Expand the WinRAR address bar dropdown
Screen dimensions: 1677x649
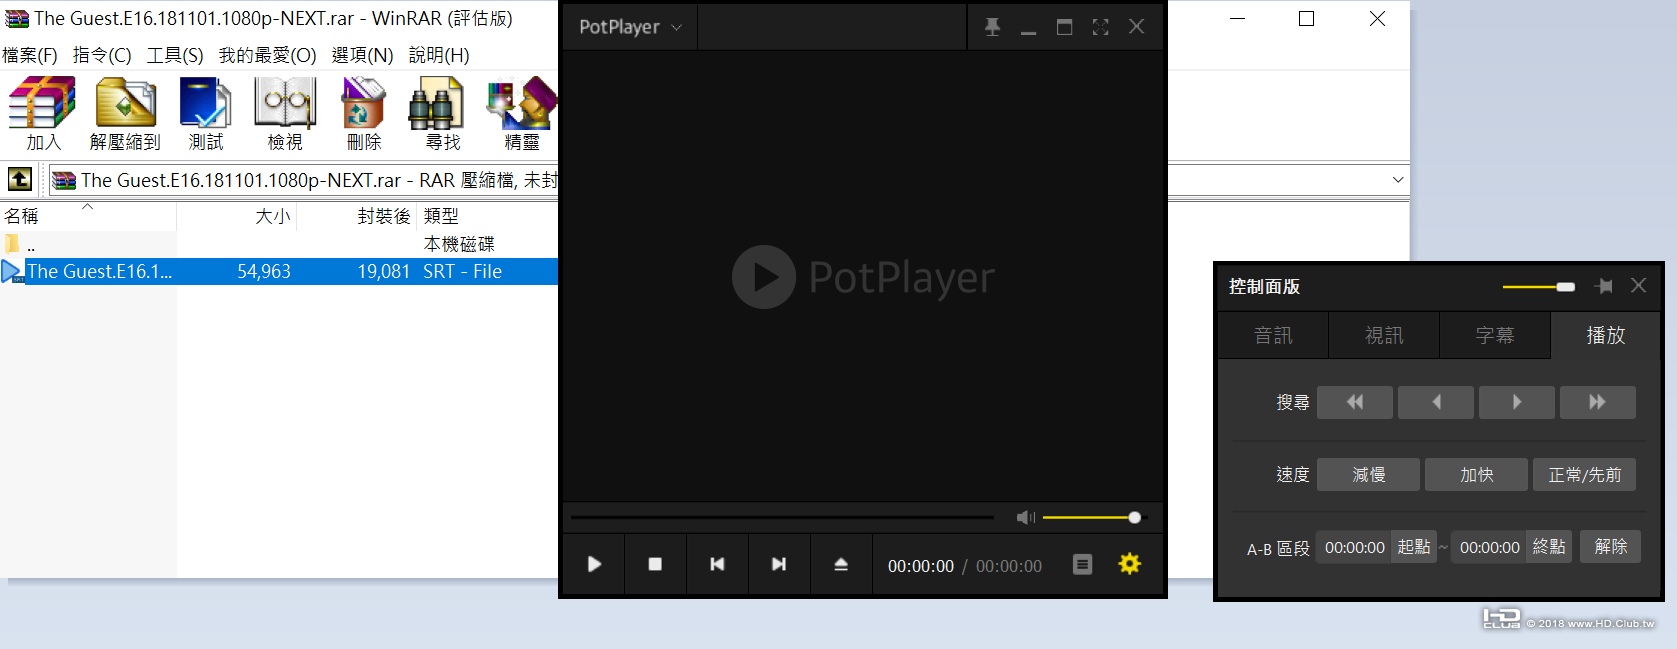[1397, 180]
